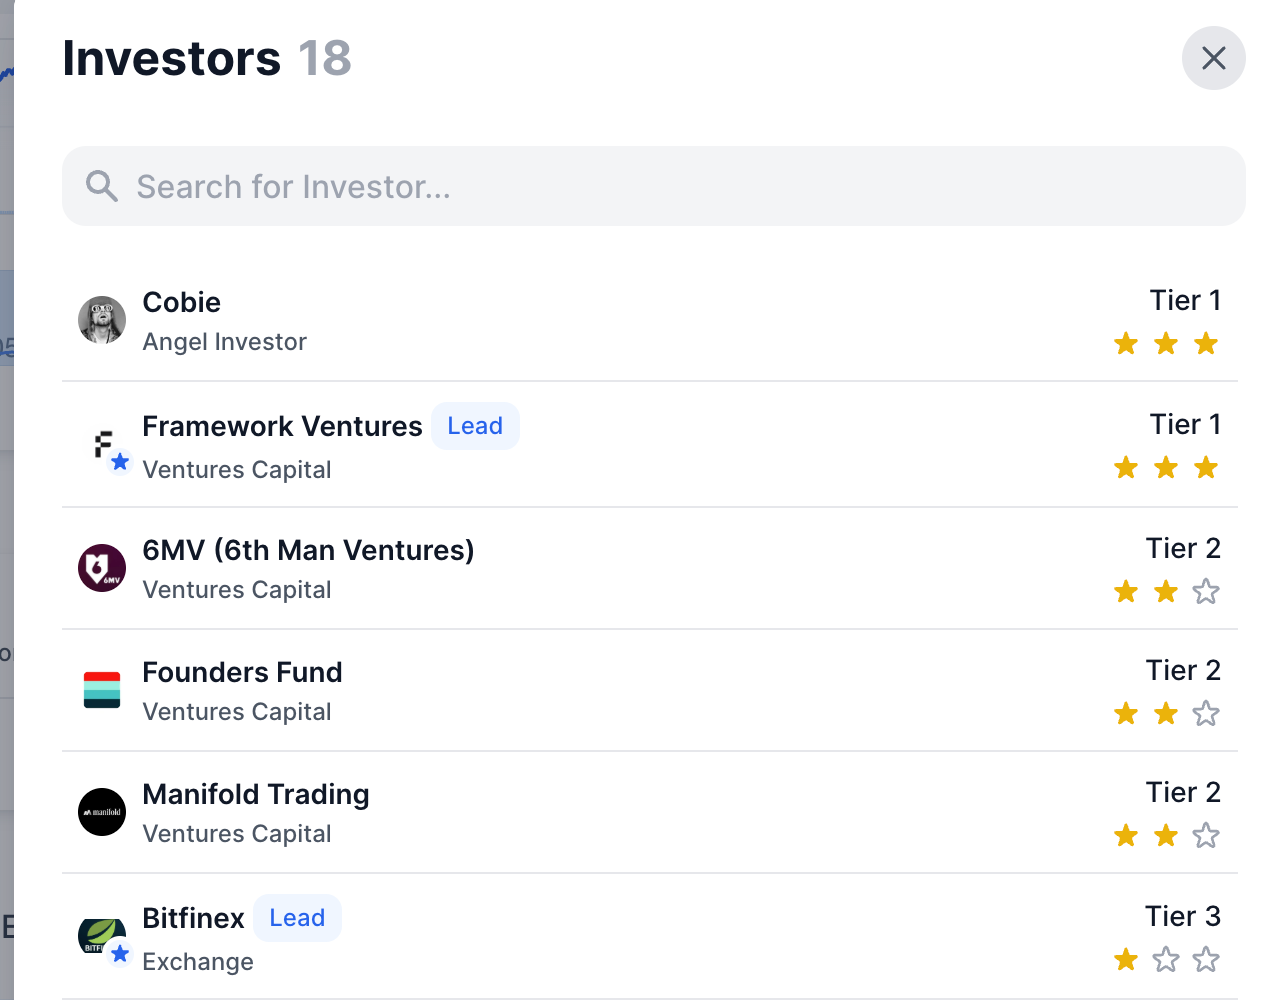Click the Manifold Trading logo
Viewport: 1262px width, 1000px height.
click(101, 812)
